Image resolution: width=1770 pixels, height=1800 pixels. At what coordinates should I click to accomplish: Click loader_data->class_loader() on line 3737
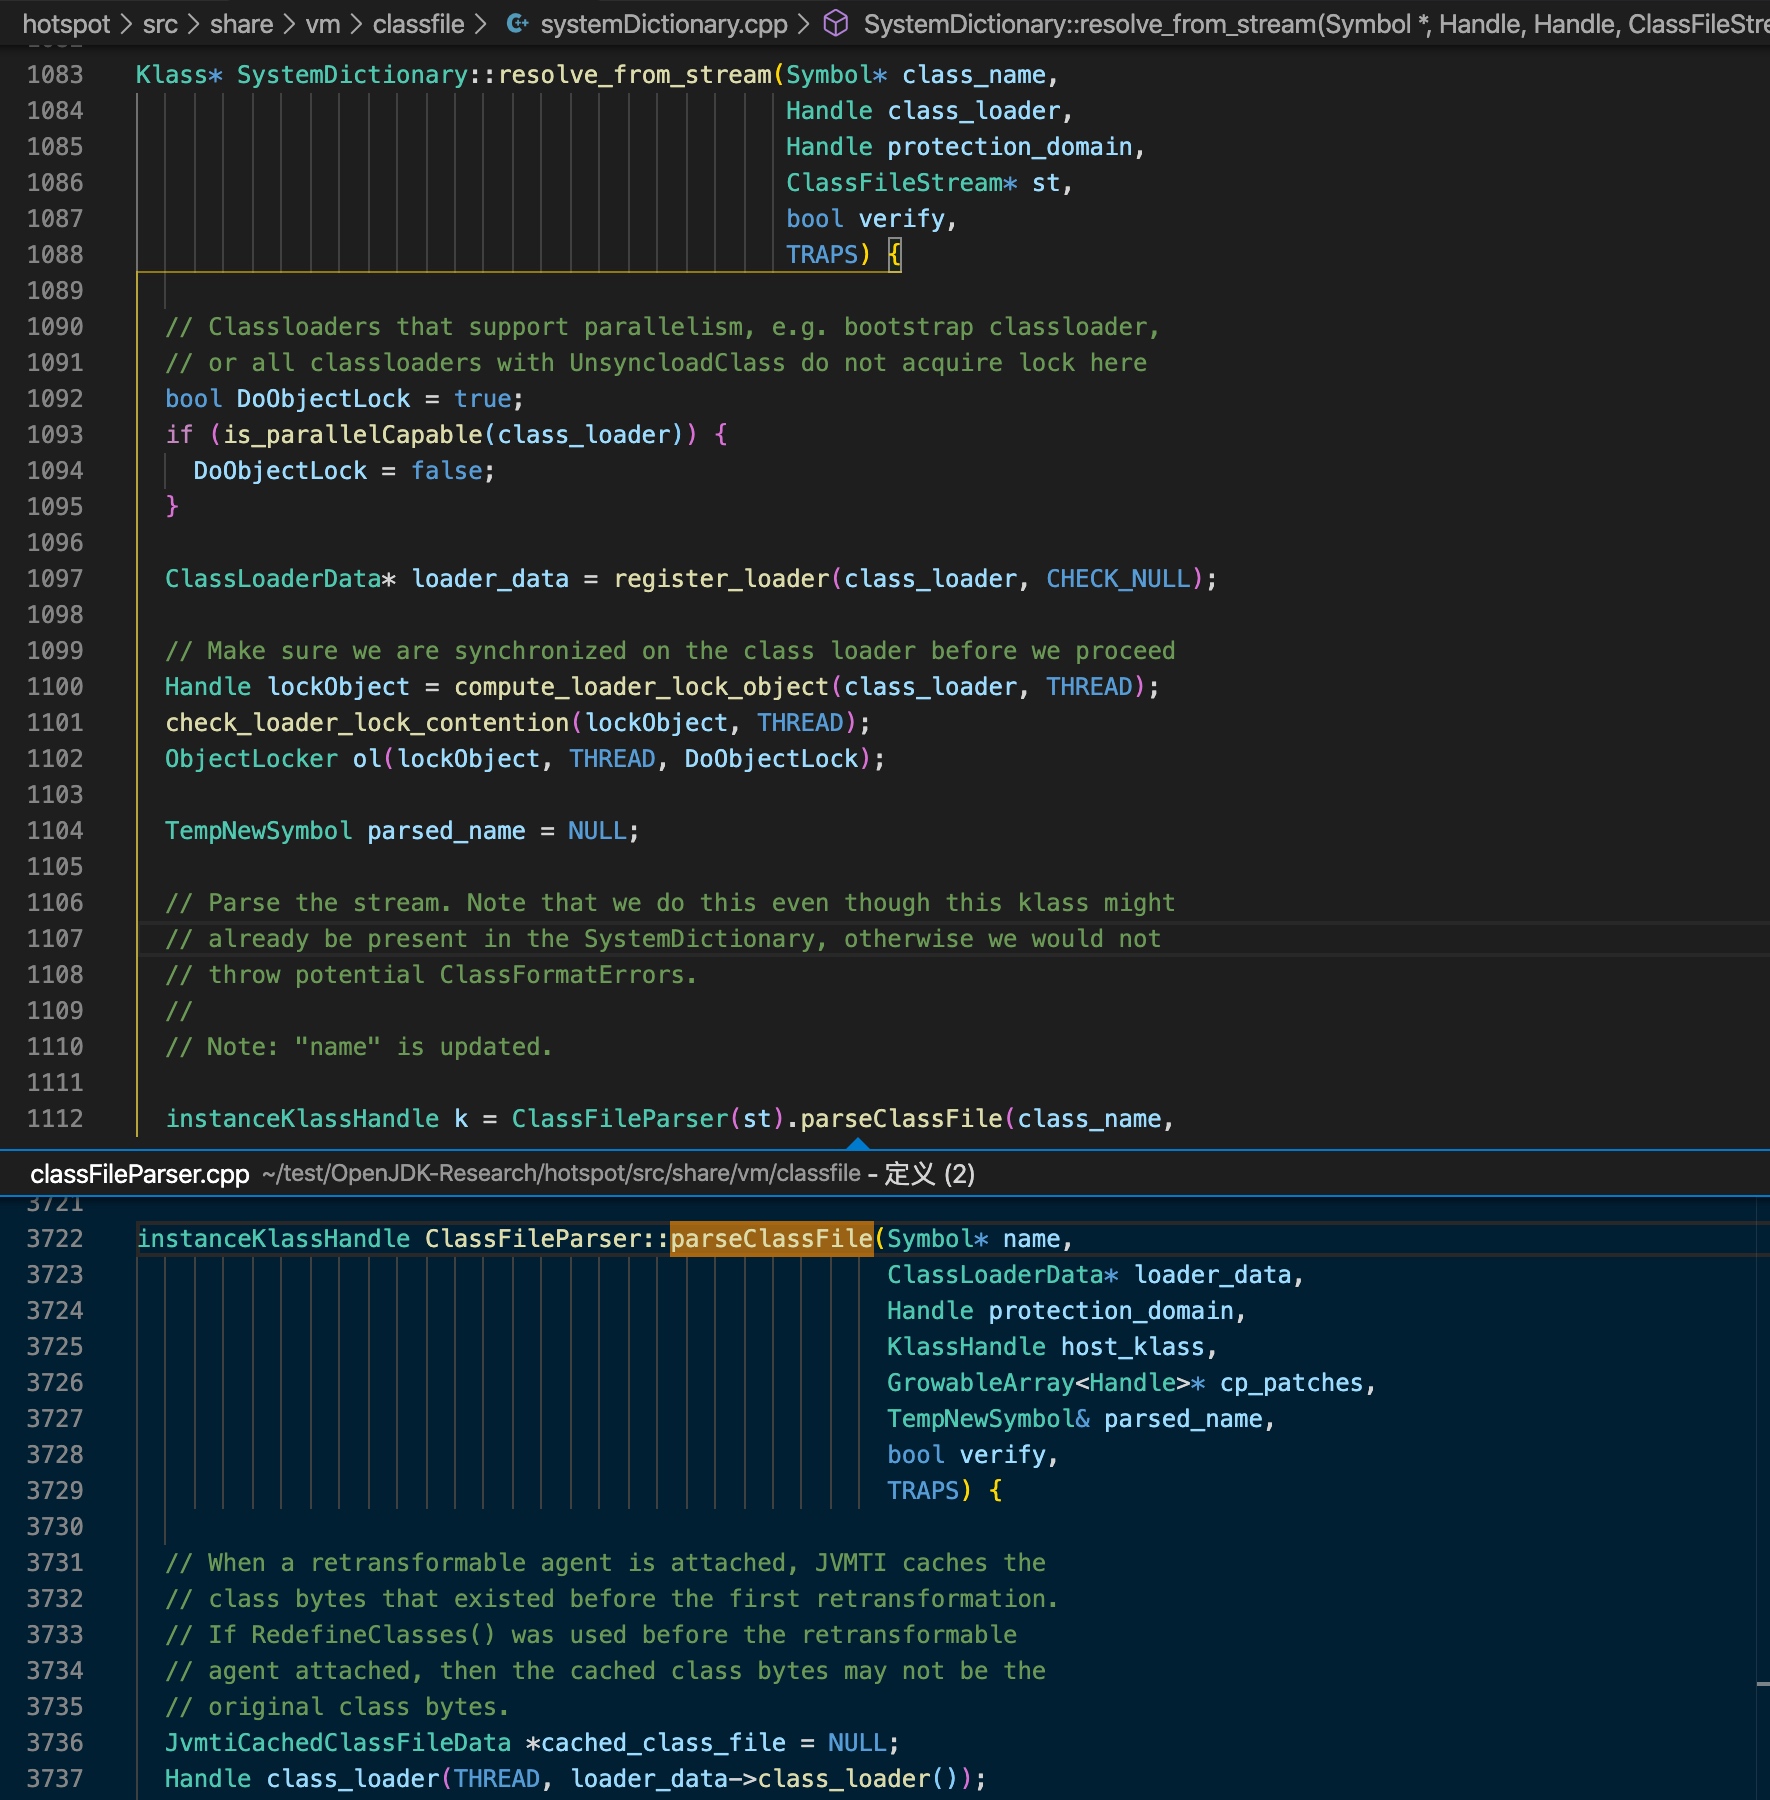point(765,1779)
